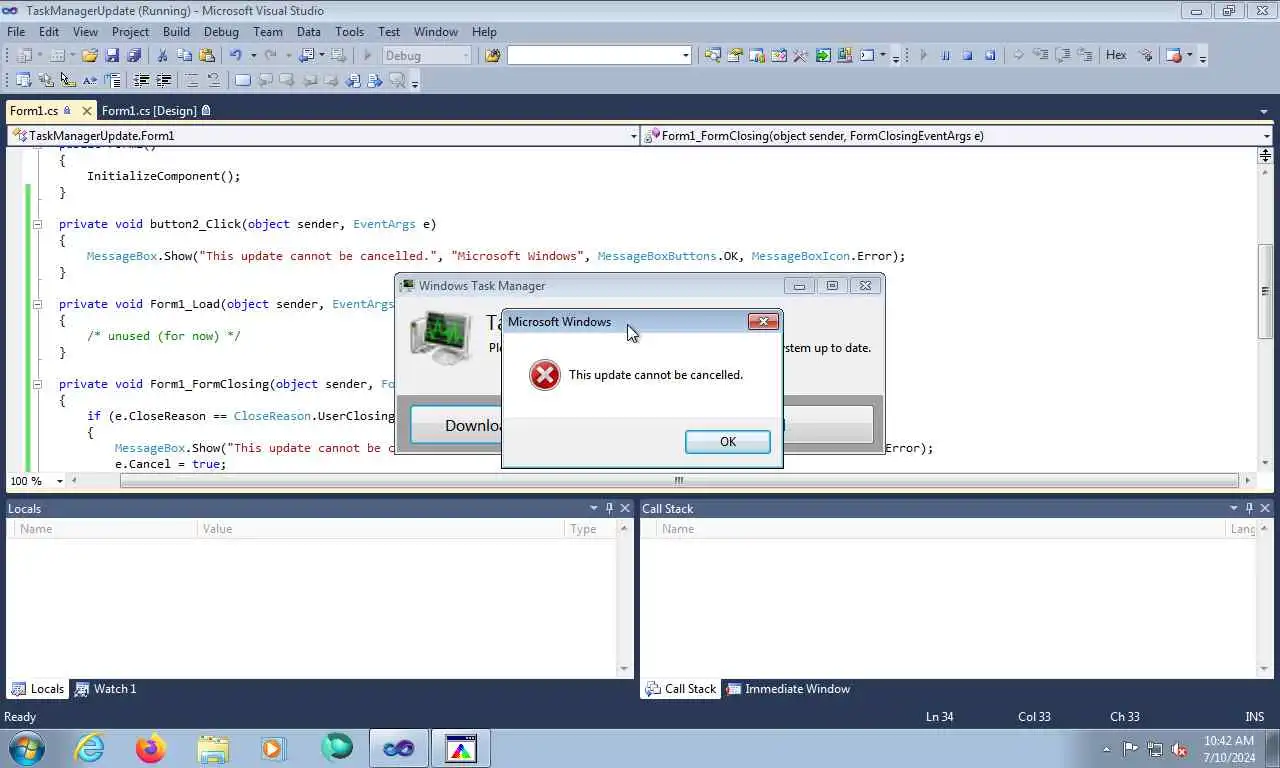
Task: Click the Windows Start button
Action: 25,747
